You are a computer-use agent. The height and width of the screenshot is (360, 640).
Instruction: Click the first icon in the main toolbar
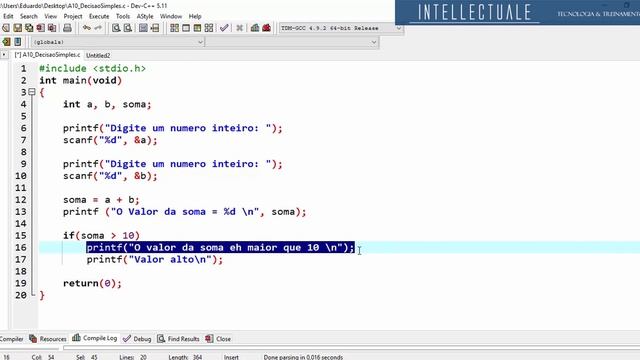click(6, 28)
